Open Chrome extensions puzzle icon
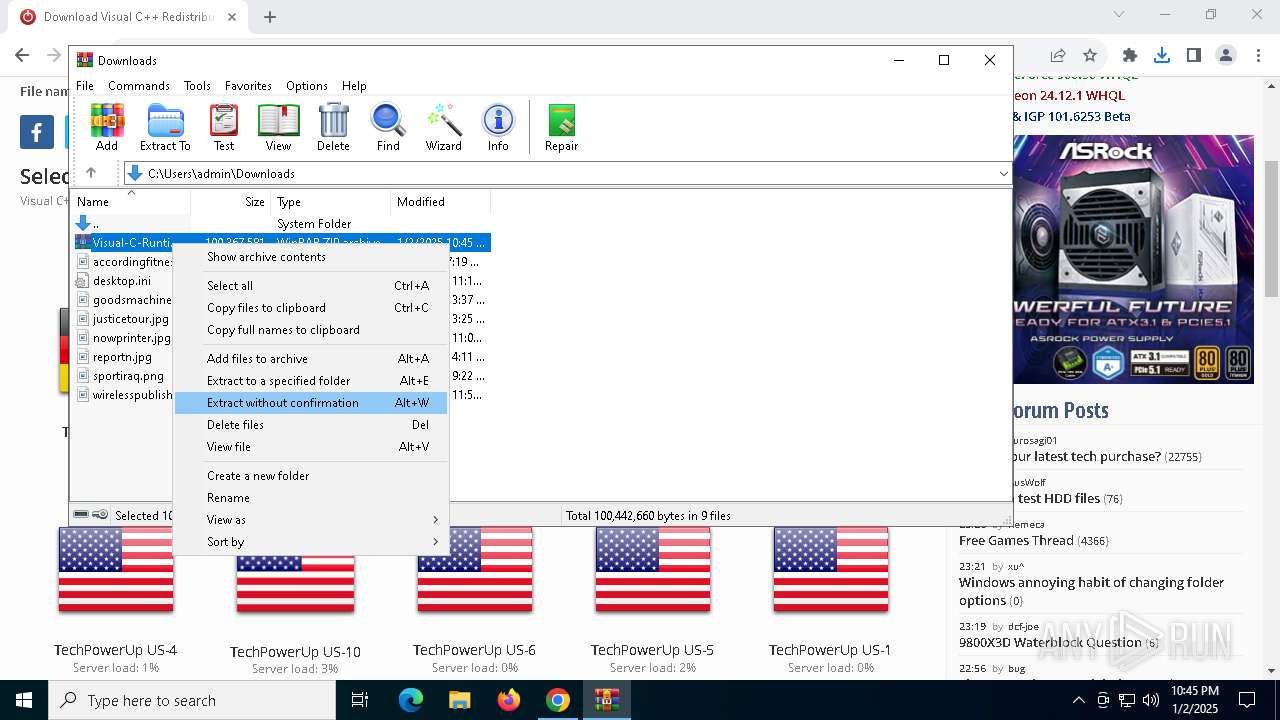The image size is (1280, 720). pos(1130,55)
